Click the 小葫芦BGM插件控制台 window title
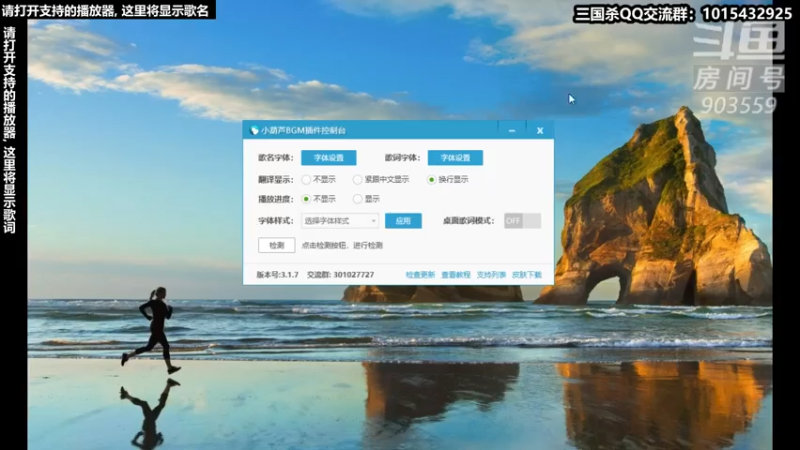Viewport: 800px width, 450px height. [x=304, y=131]
